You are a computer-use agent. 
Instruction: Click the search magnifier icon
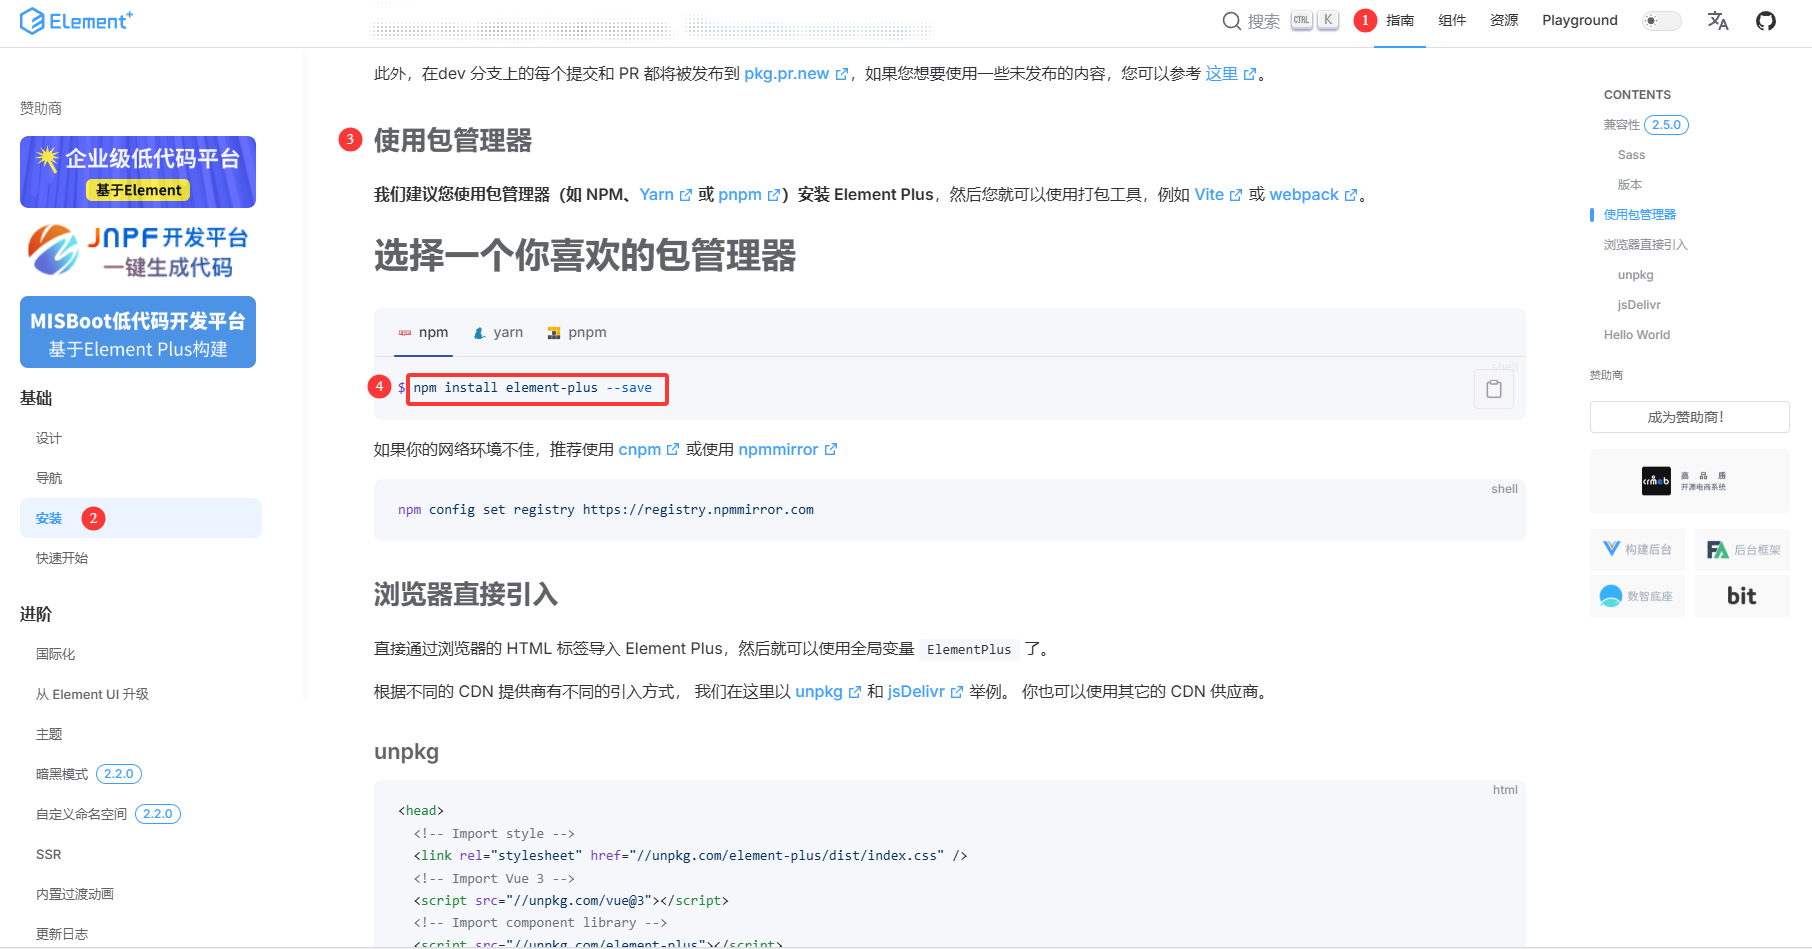click(1232, 21)
